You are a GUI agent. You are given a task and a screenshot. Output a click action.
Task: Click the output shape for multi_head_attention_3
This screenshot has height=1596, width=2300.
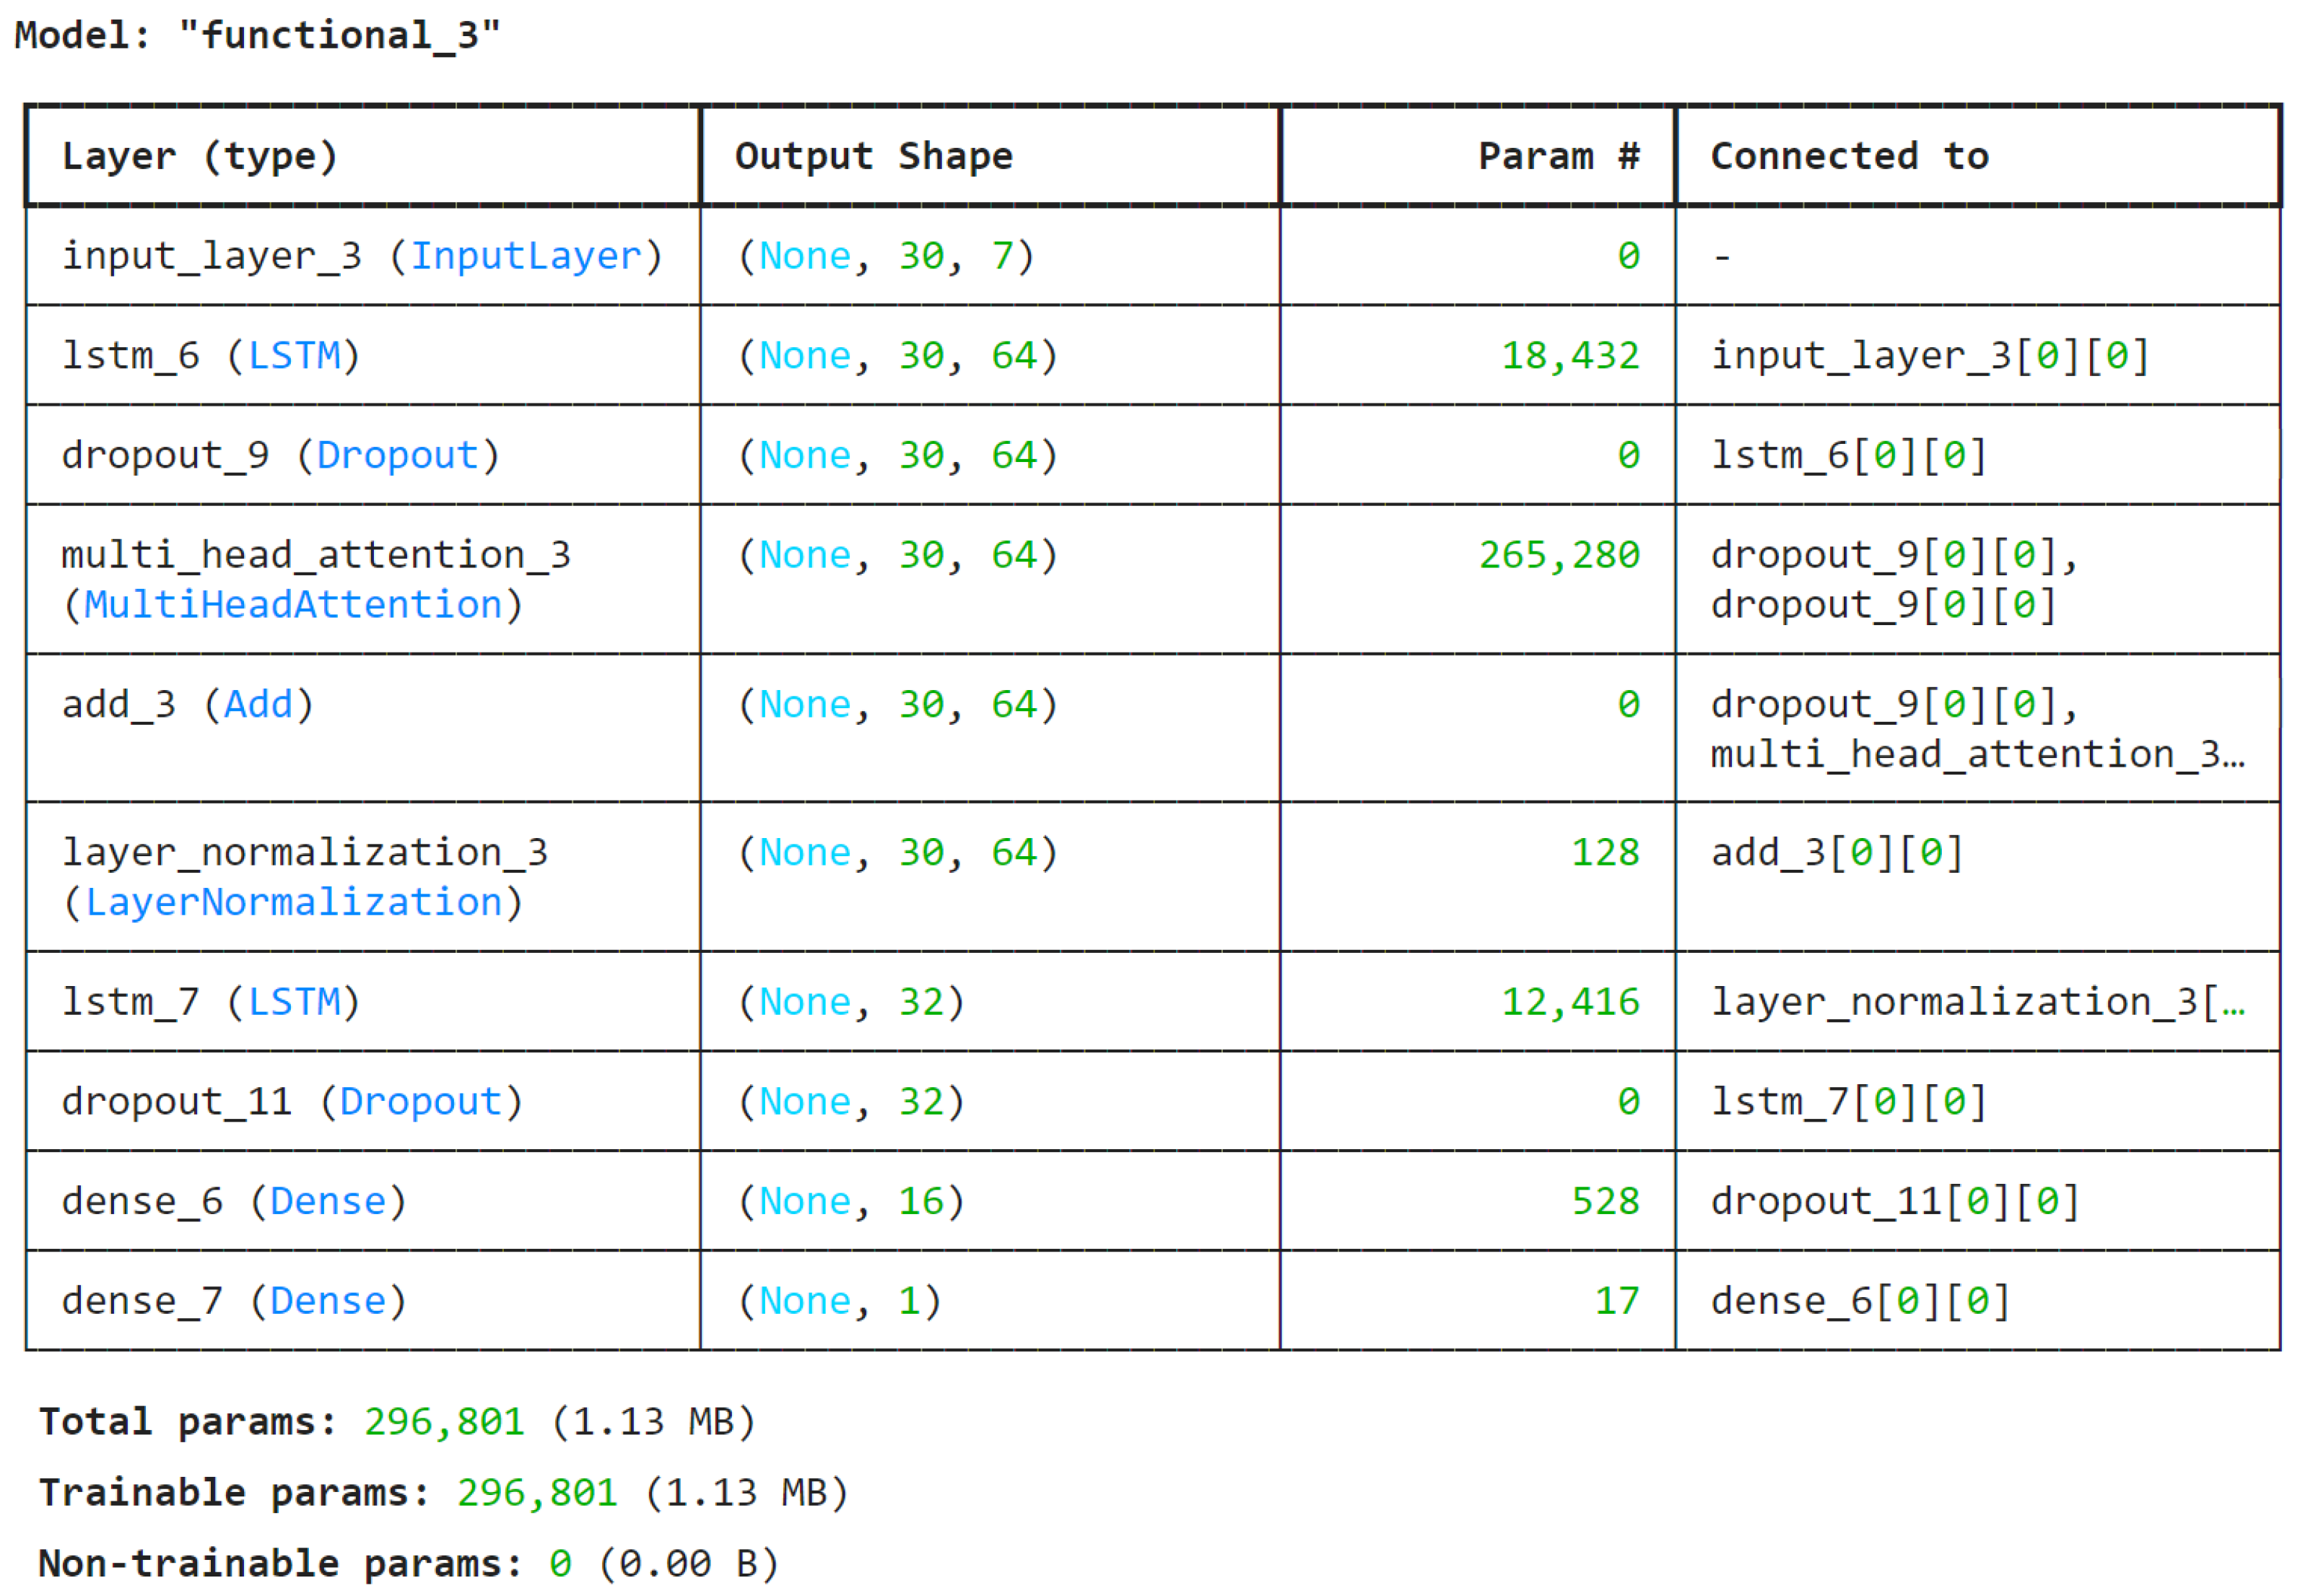coord(897,555)
